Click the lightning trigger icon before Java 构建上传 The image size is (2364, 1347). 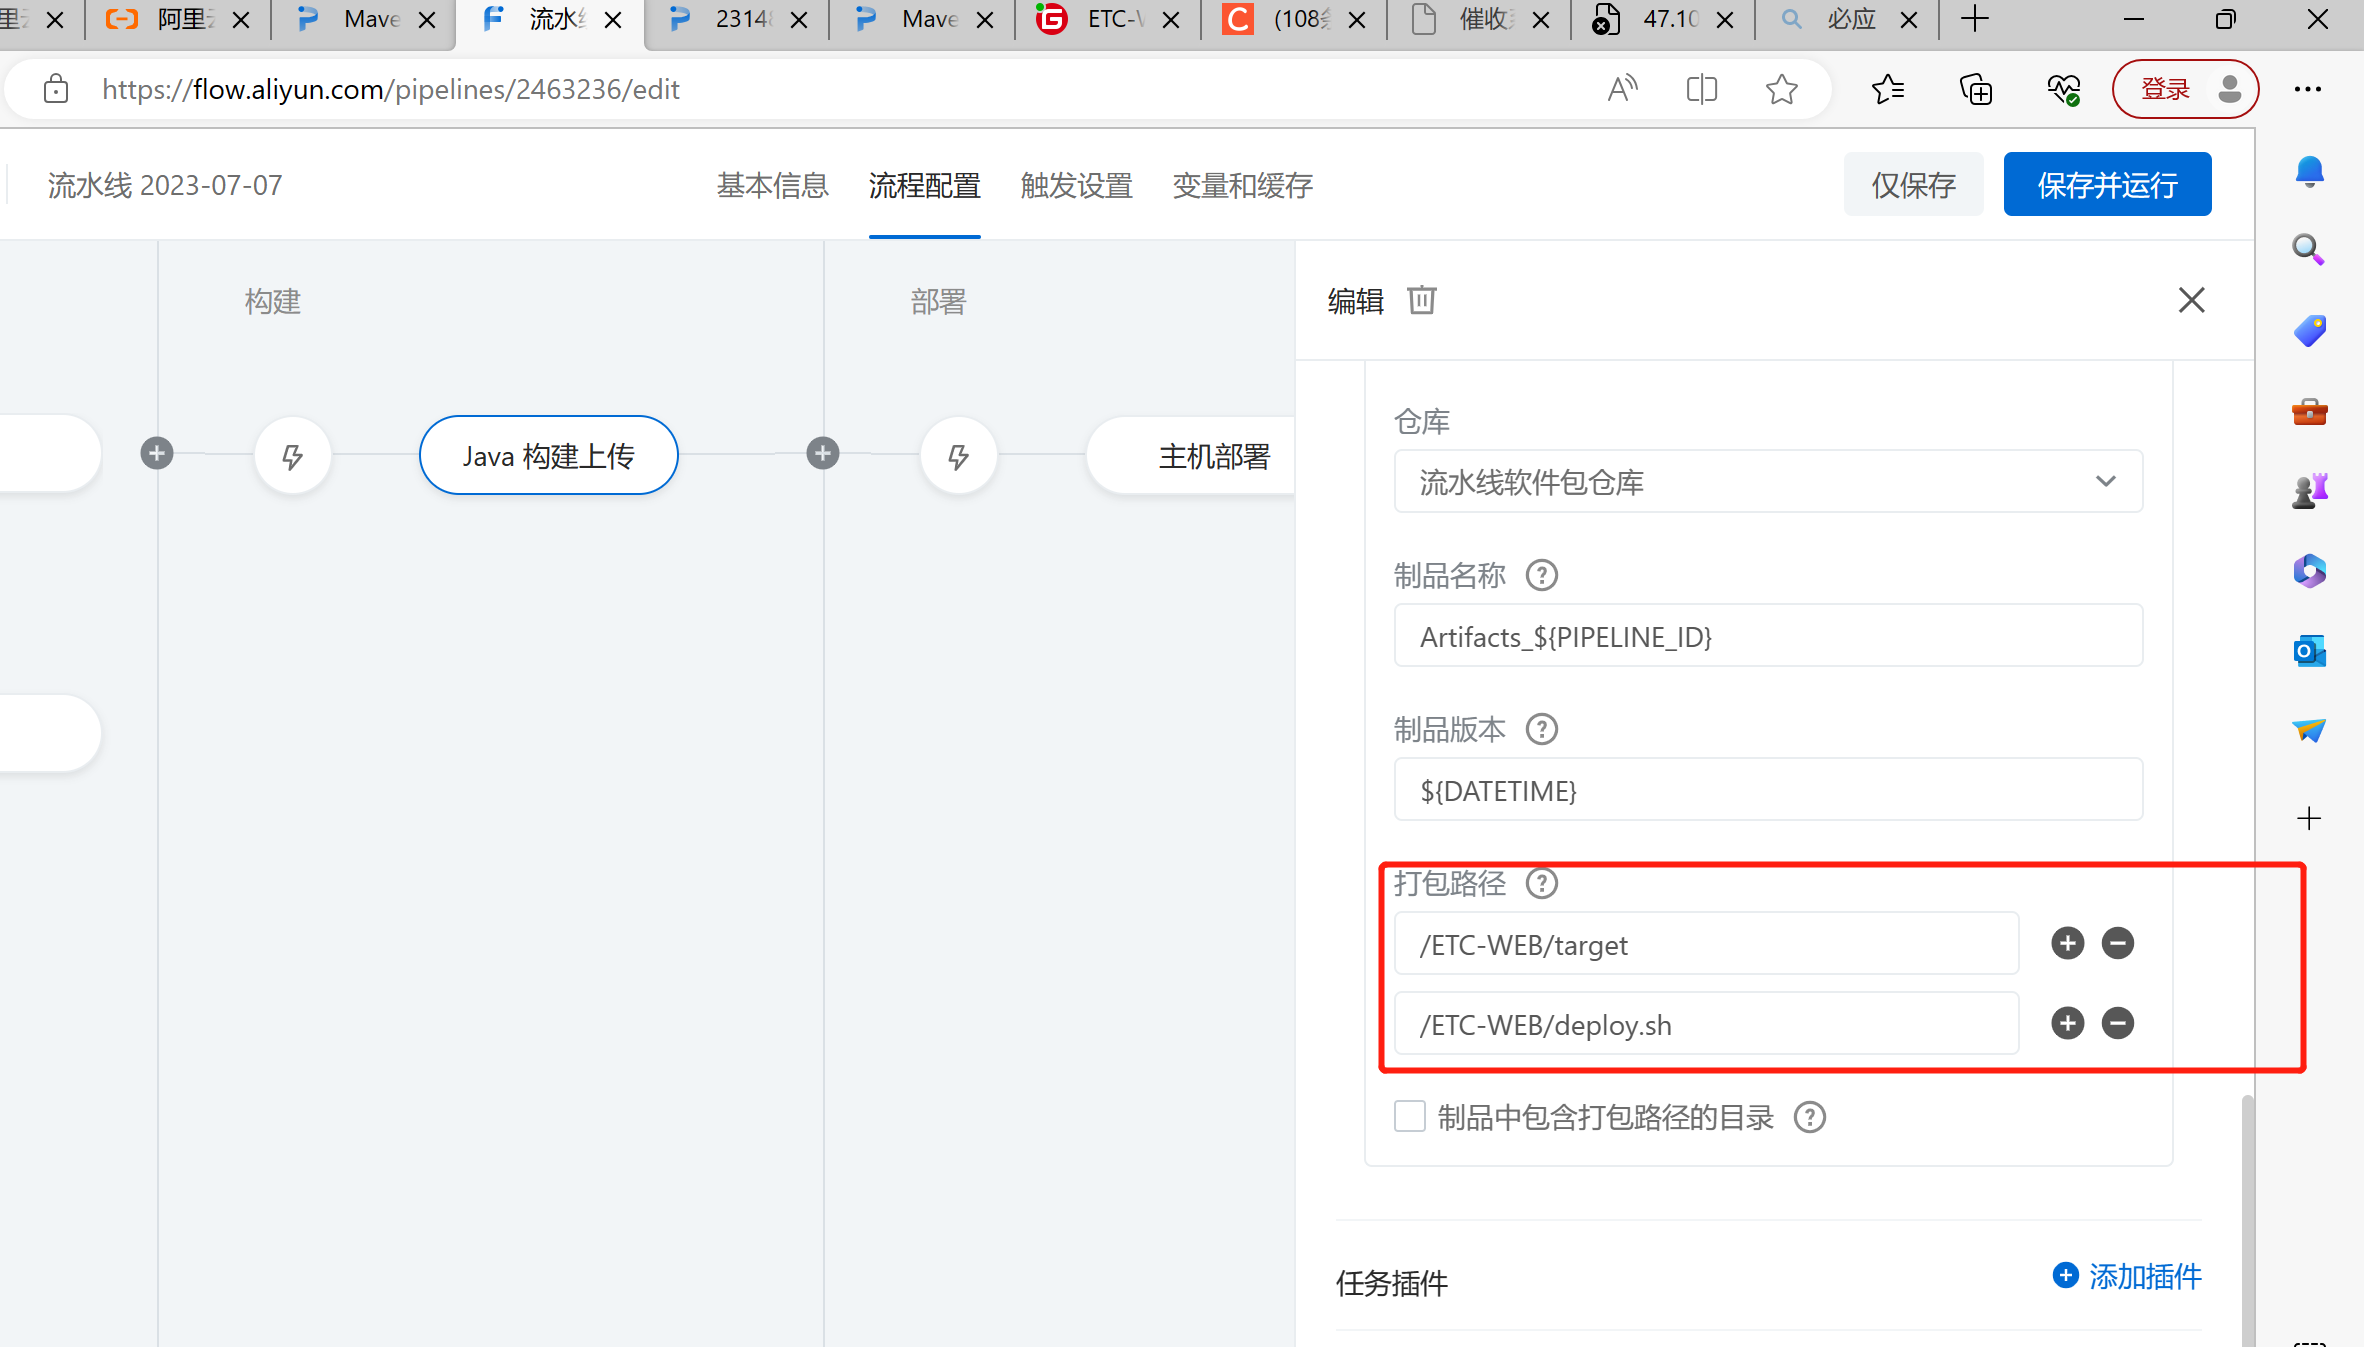point(292,456)
